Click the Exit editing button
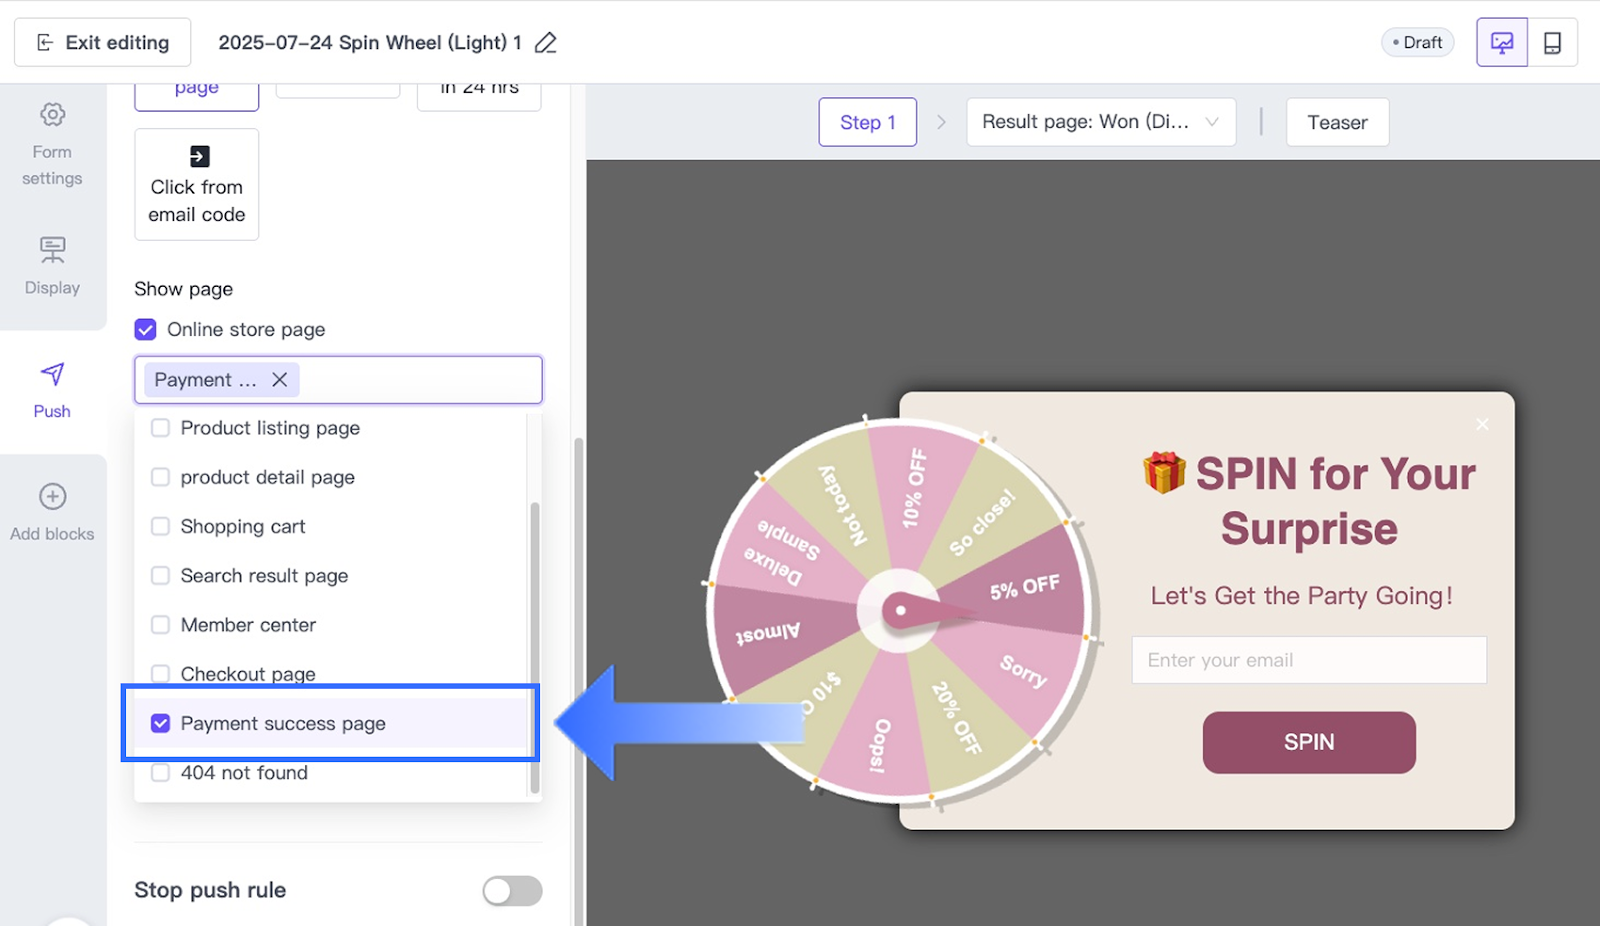This screenshot has height=926, width=1600. 103,43
